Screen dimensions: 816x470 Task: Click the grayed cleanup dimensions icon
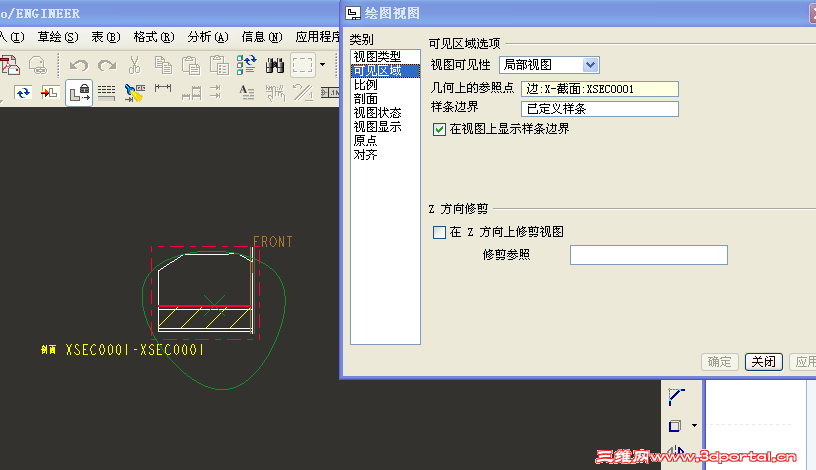(x=275, y=93)
